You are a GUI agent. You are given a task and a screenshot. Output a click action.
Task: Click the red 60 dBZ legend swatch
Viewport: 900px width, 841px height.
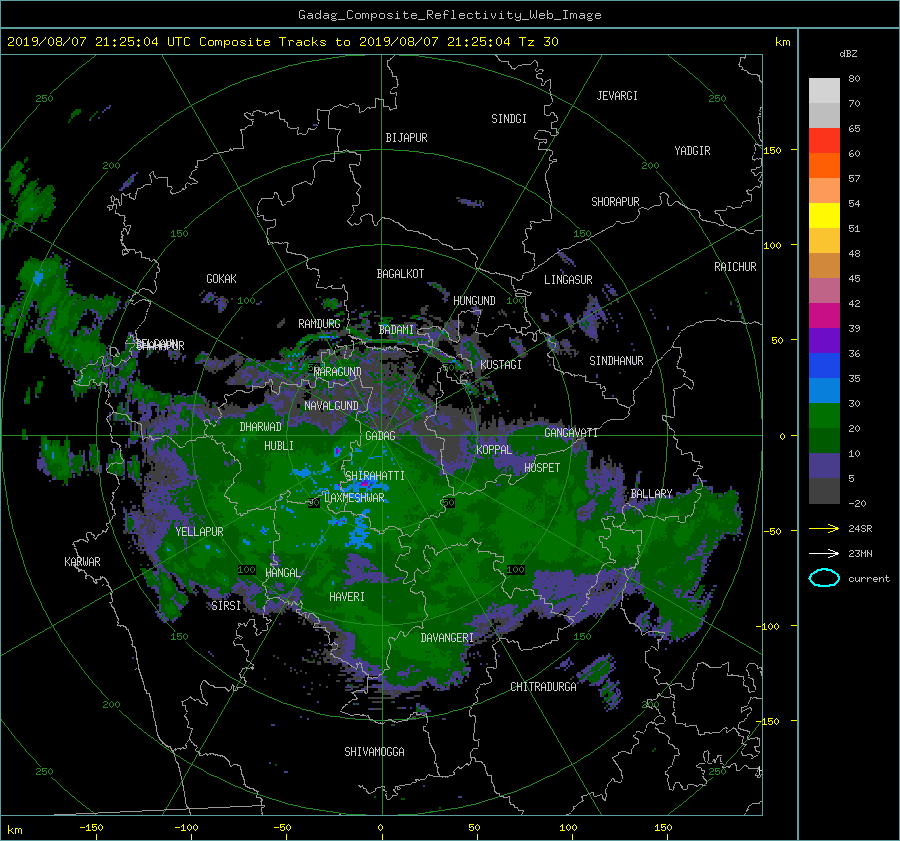coord(824,141)
